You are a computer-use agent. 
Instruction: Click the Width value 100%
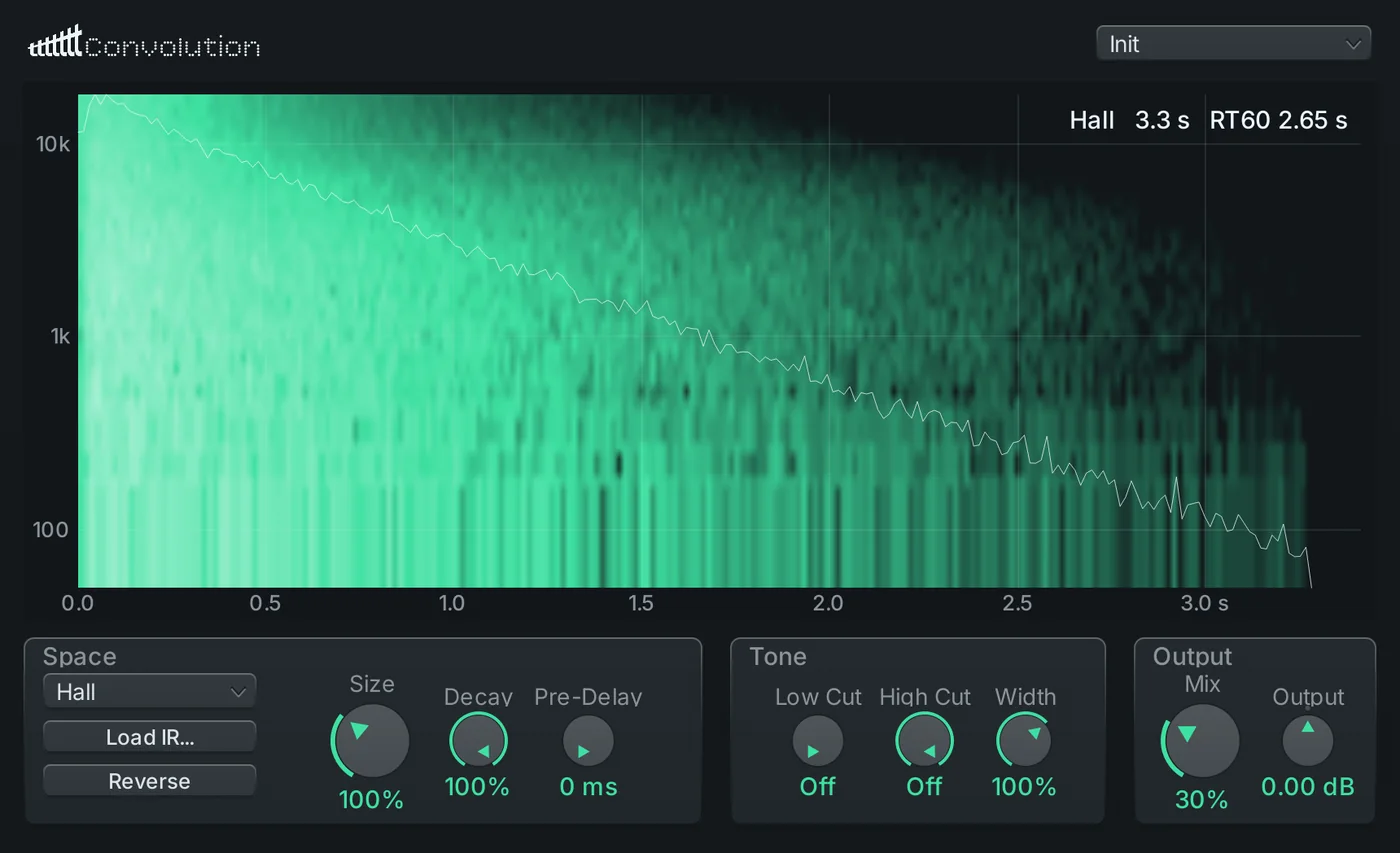pyautogui.click(x=1025, y=787)
